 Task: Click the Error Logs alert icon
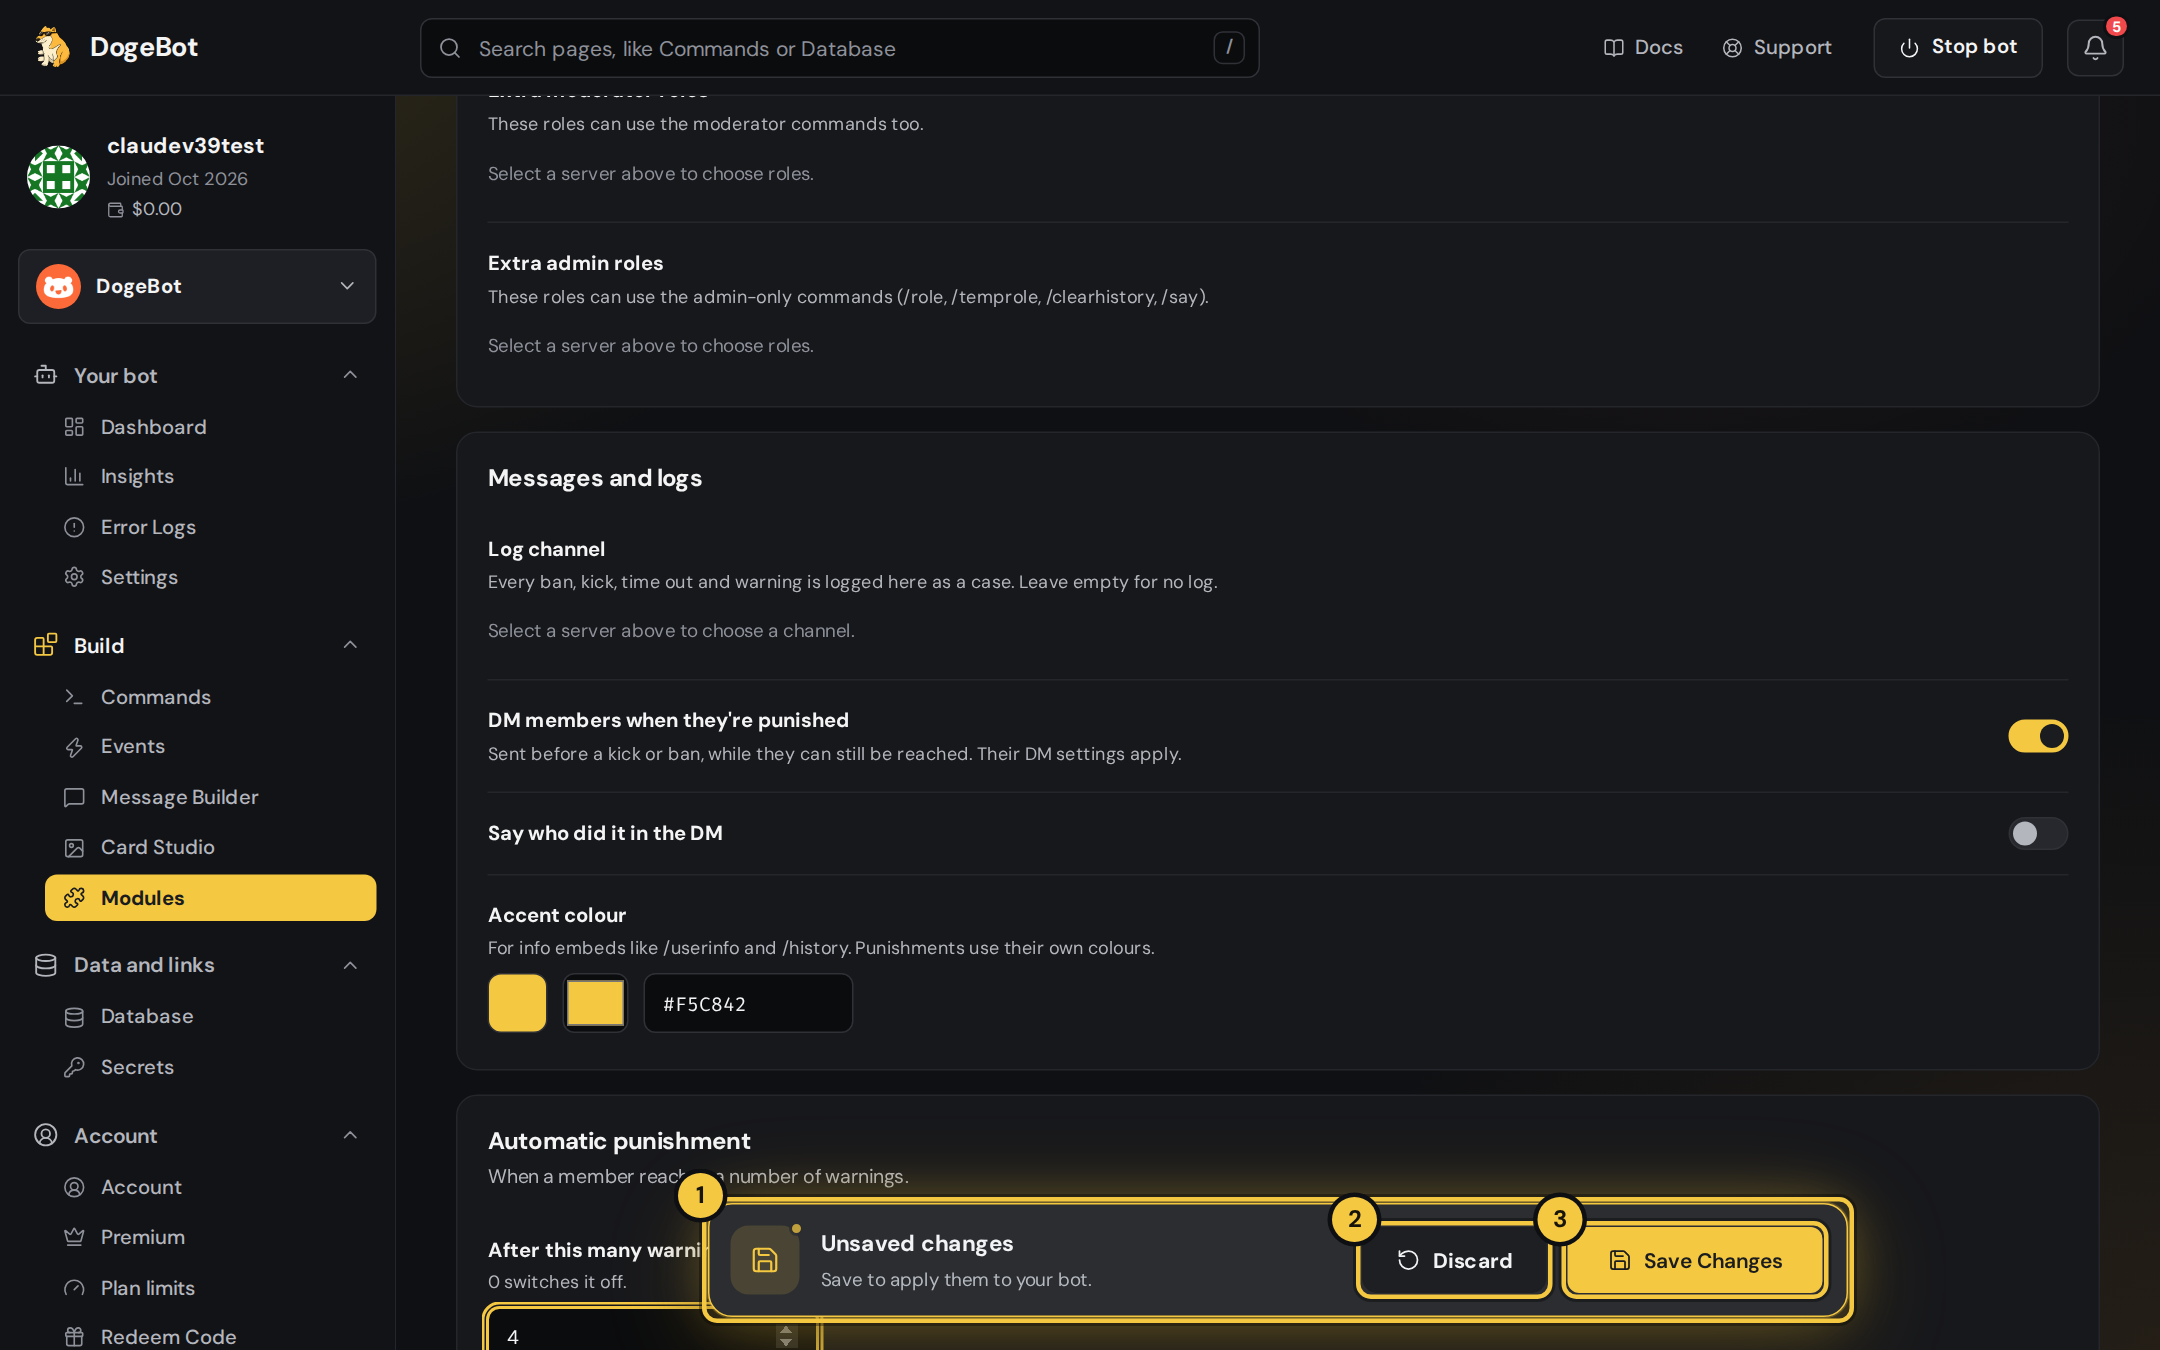[74, 527]
